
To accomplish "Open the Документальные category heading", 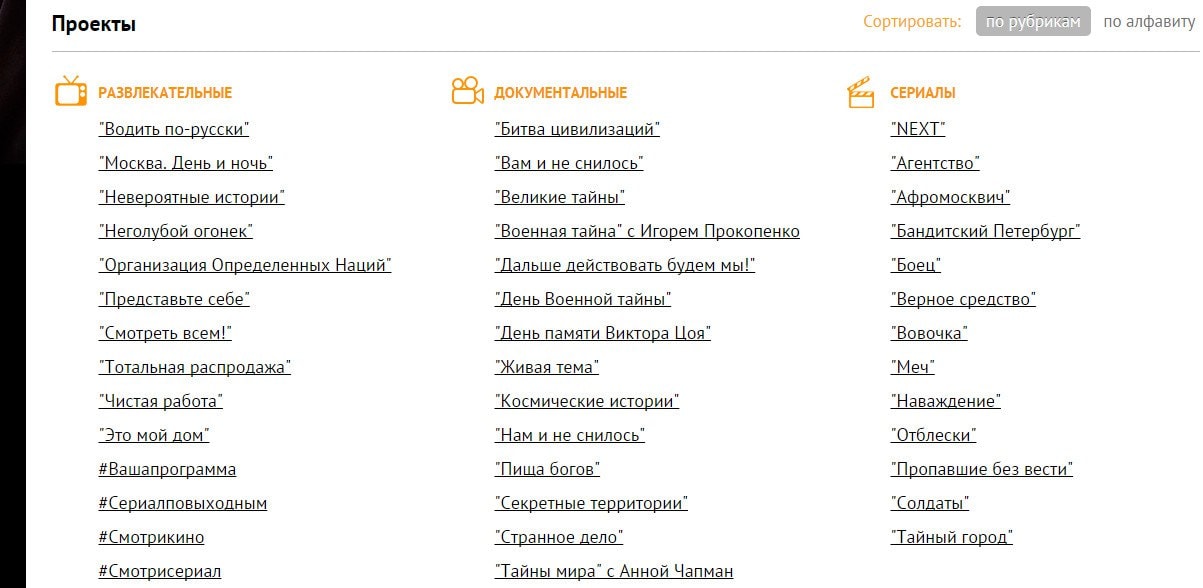I will 560,93.
